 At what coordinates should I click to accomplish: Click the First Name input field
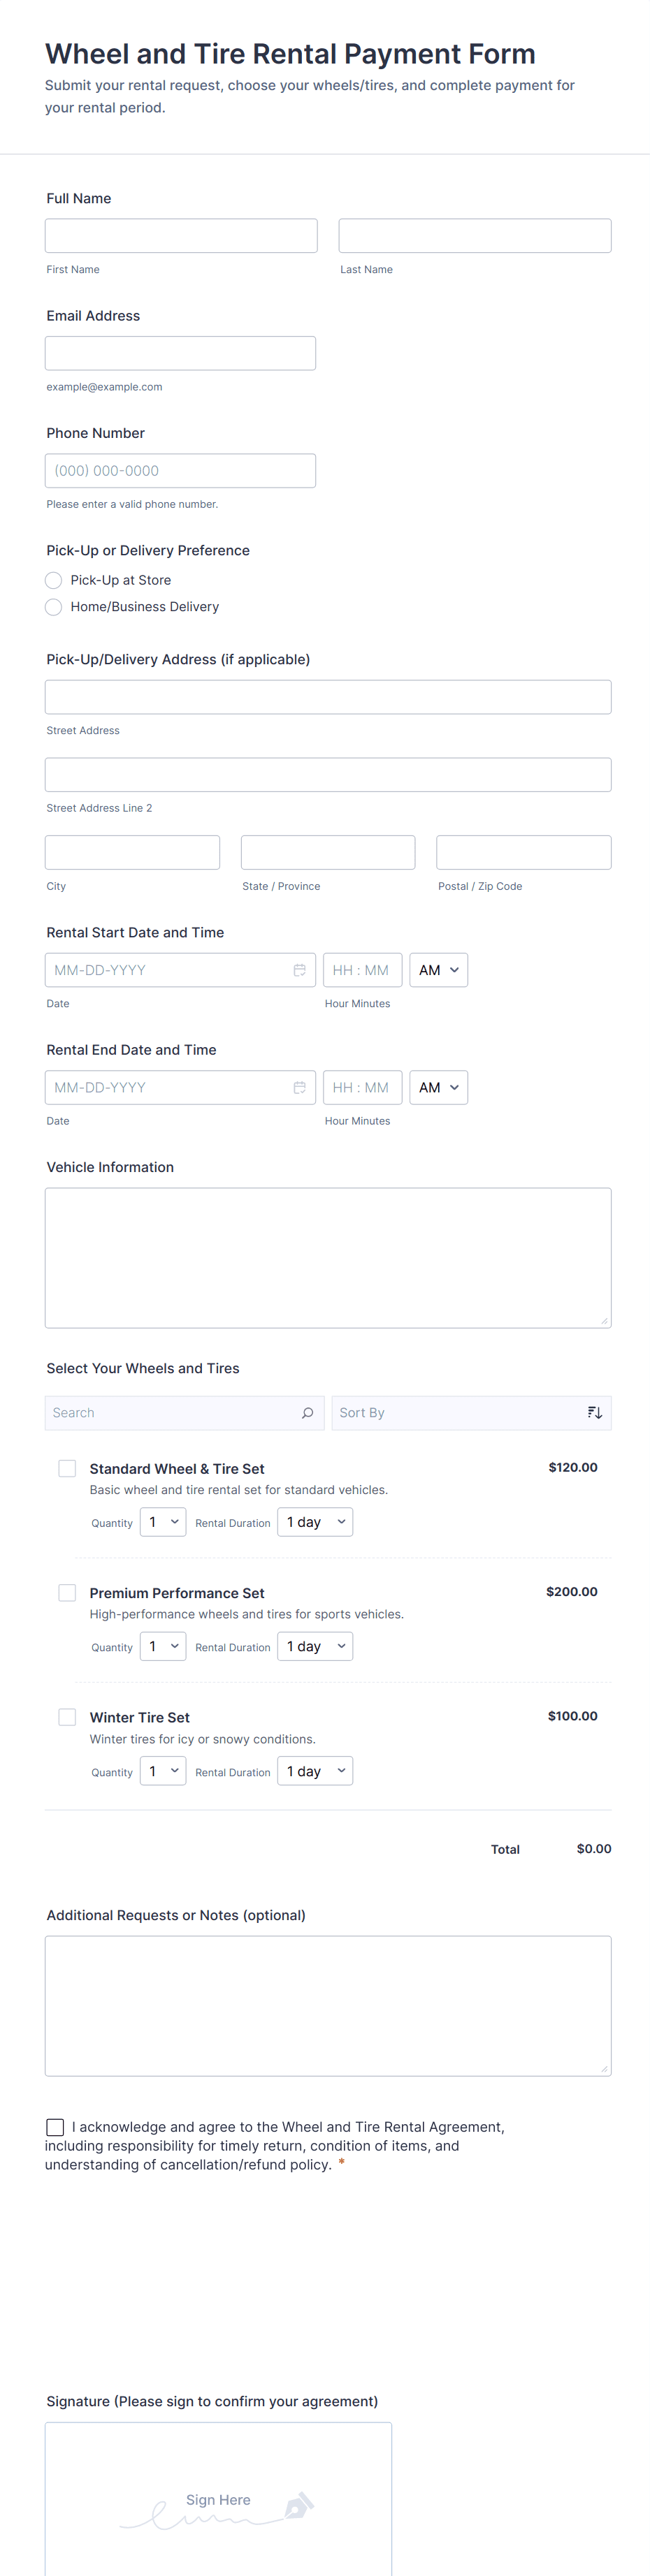(x=181, y=236)
